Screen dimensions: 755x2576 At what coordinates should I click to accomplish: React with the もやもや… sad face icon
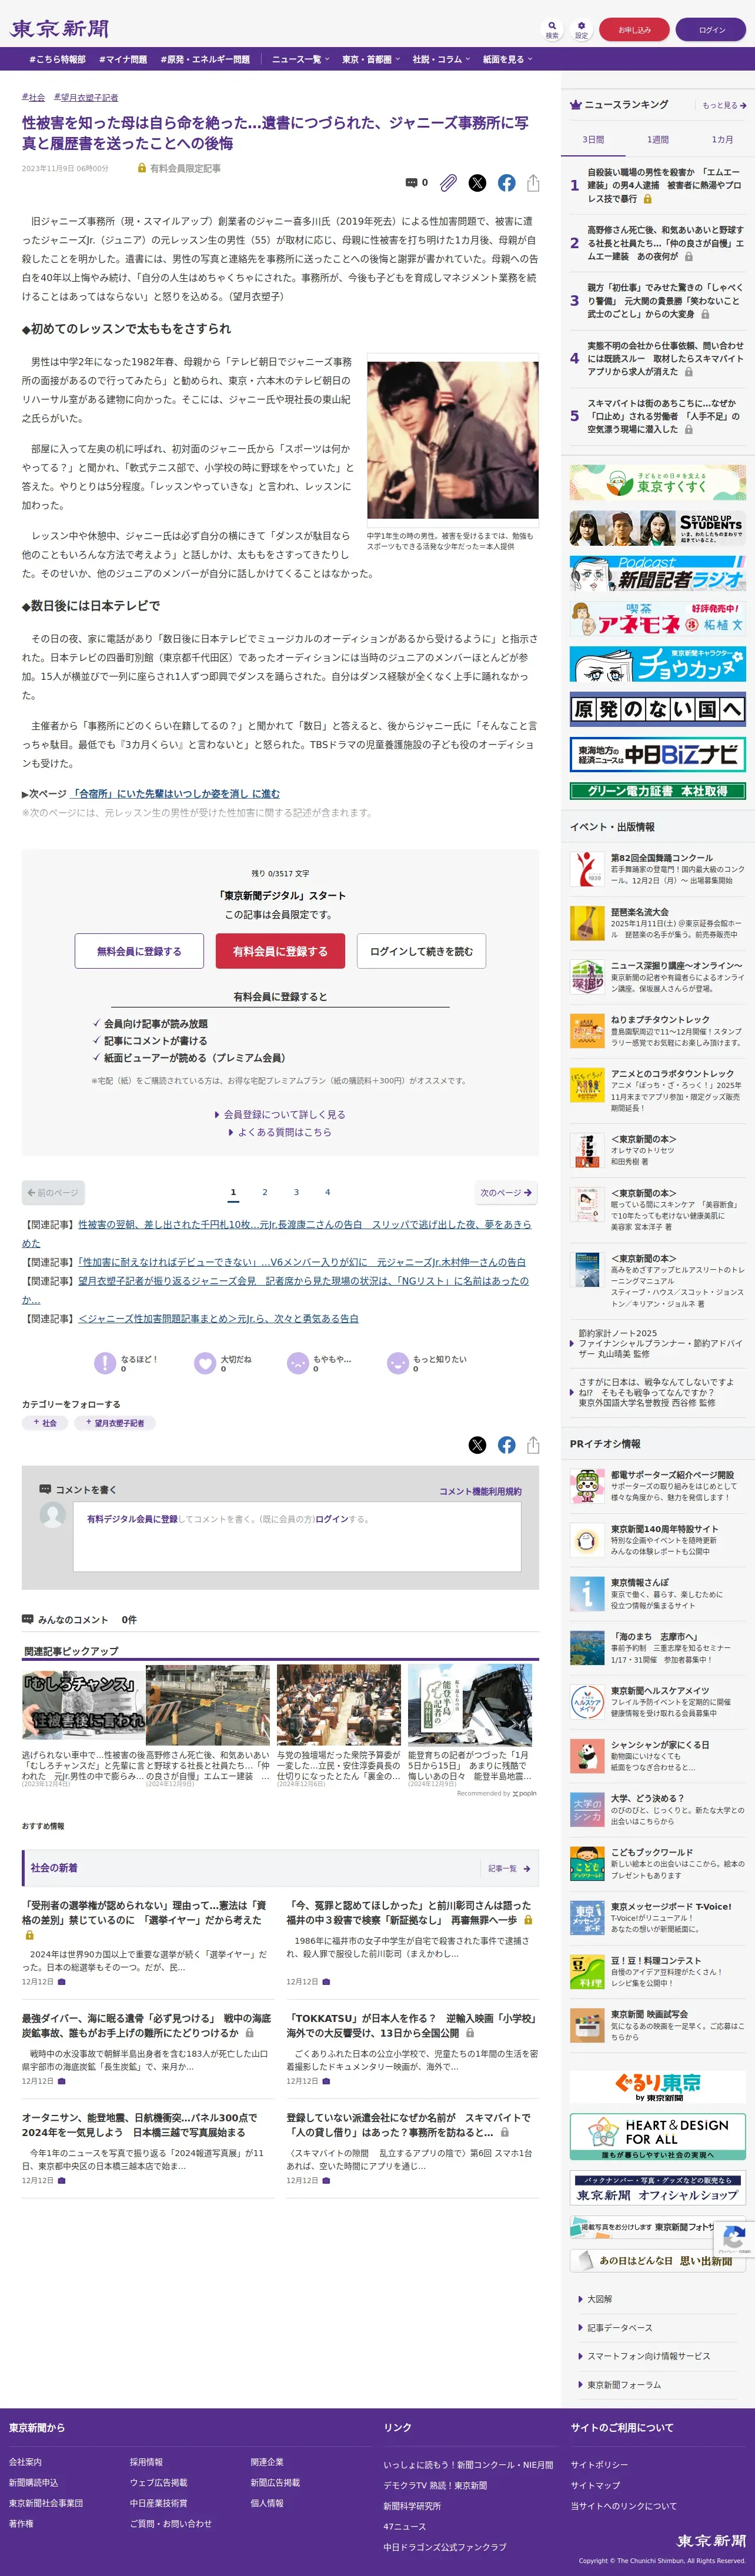point(297,1363)
